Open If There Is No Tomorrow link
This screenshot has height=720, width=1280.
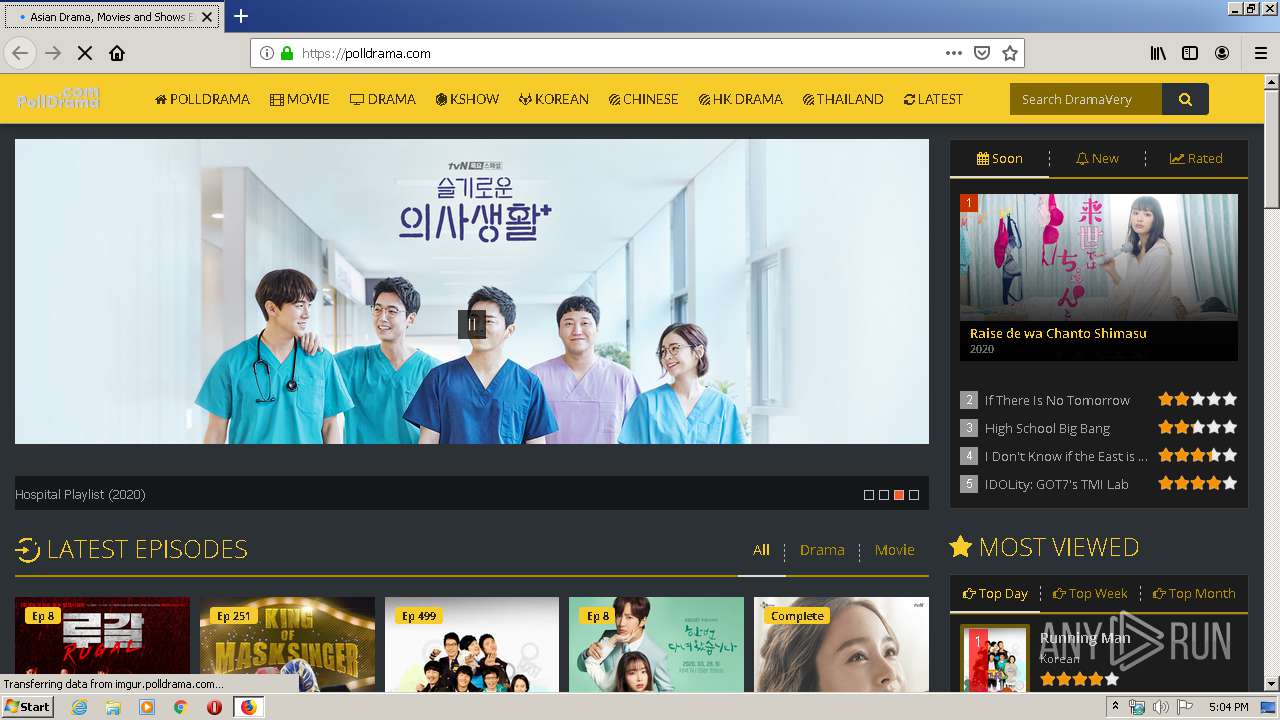click(x=1057, y=400)
